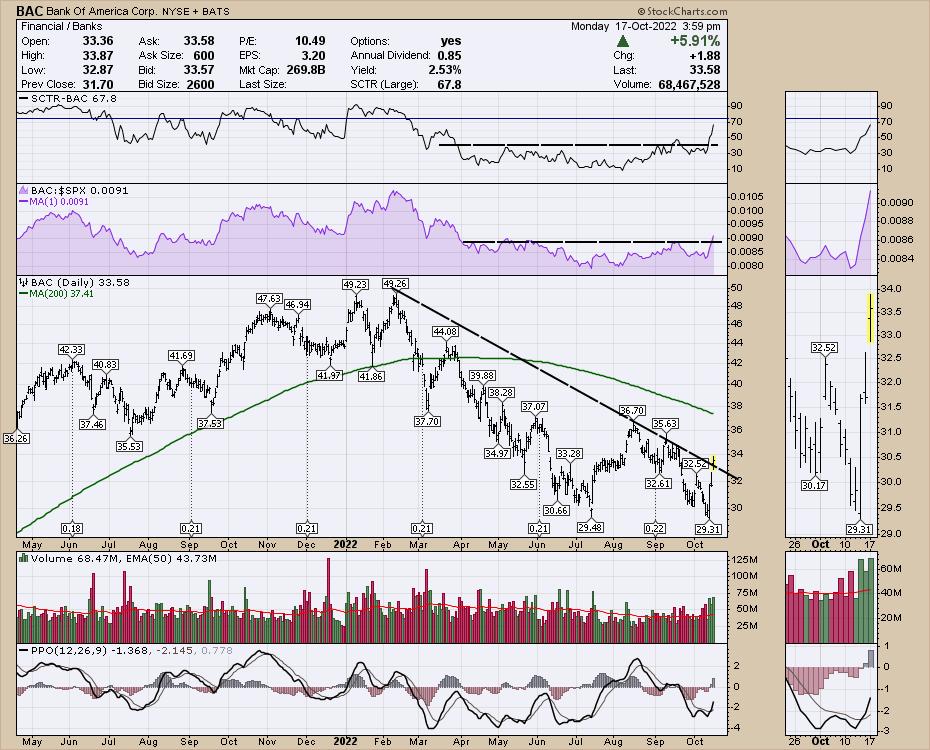Click the 30.17 label in zoomed panel
Viewport: 930px width, 750px height.
814,486
